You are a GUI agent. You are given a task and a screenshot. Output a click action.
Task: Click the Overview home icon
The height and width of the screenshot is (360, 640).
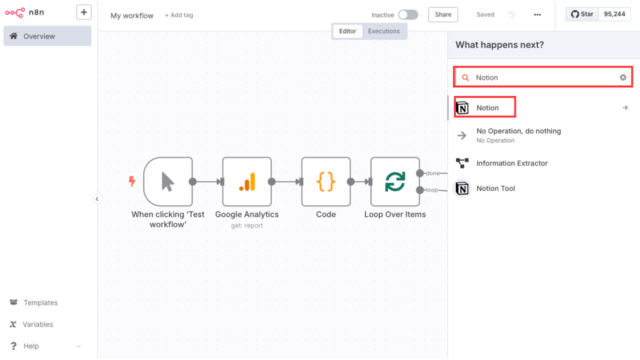click(x=13, y=36)
